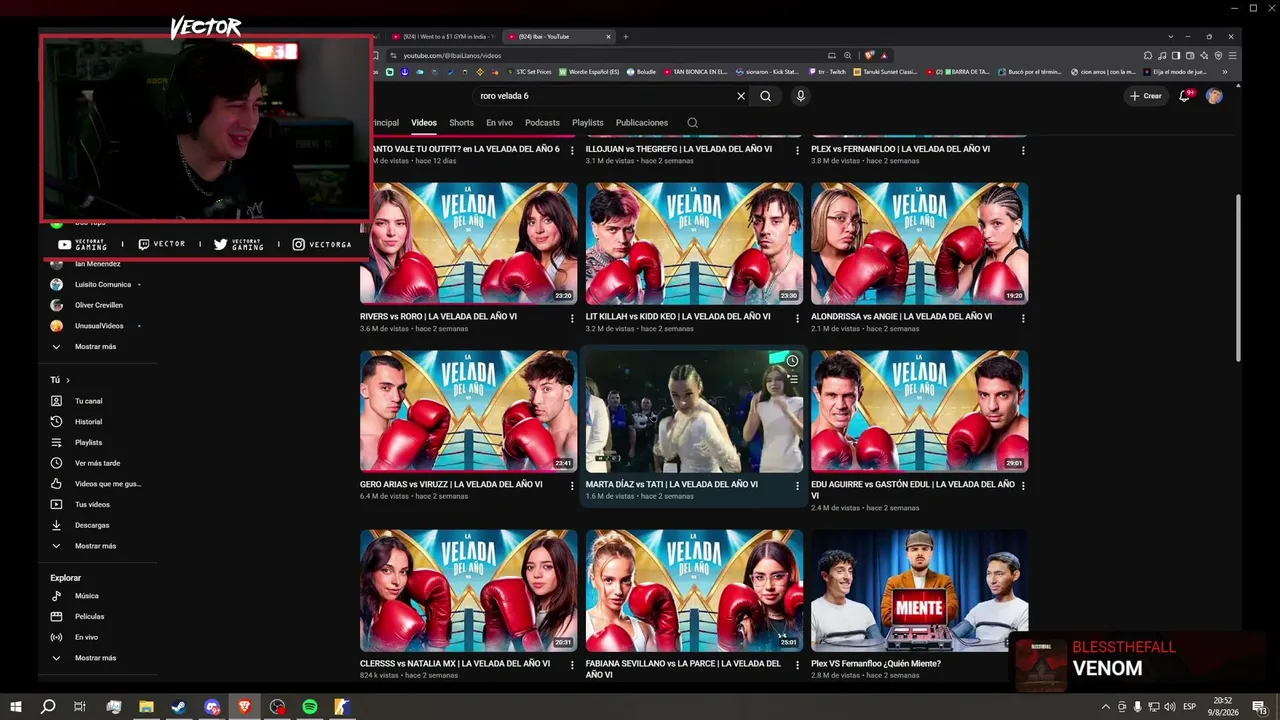
Task: Switch to the Publicaciones channel tab
Action: 642,123
